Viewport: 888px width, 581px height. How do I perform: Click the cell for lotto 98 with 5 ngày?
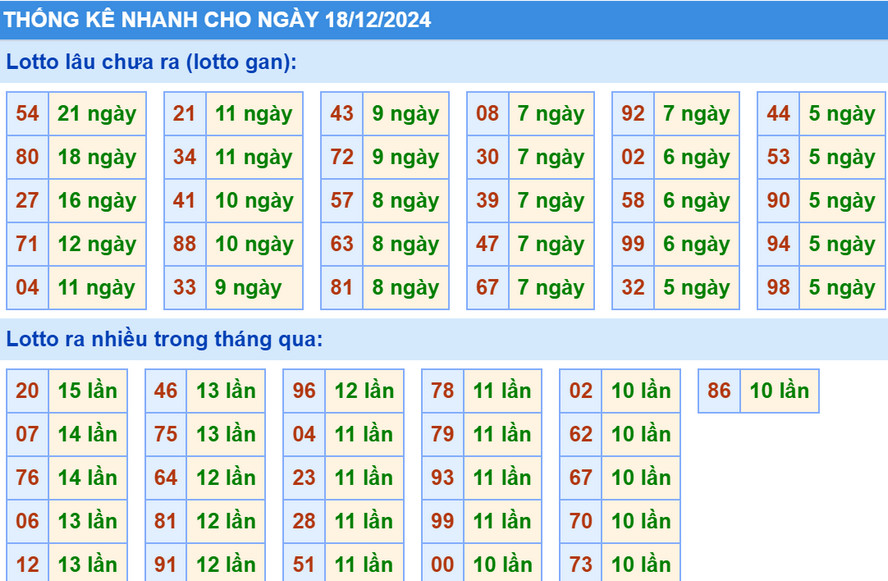[821, 288]
